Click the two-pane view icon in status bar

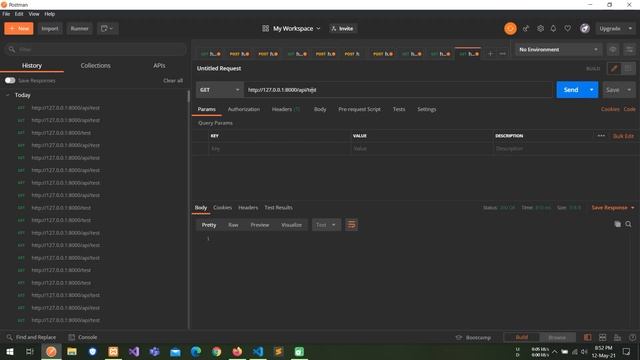pos(602,338)
